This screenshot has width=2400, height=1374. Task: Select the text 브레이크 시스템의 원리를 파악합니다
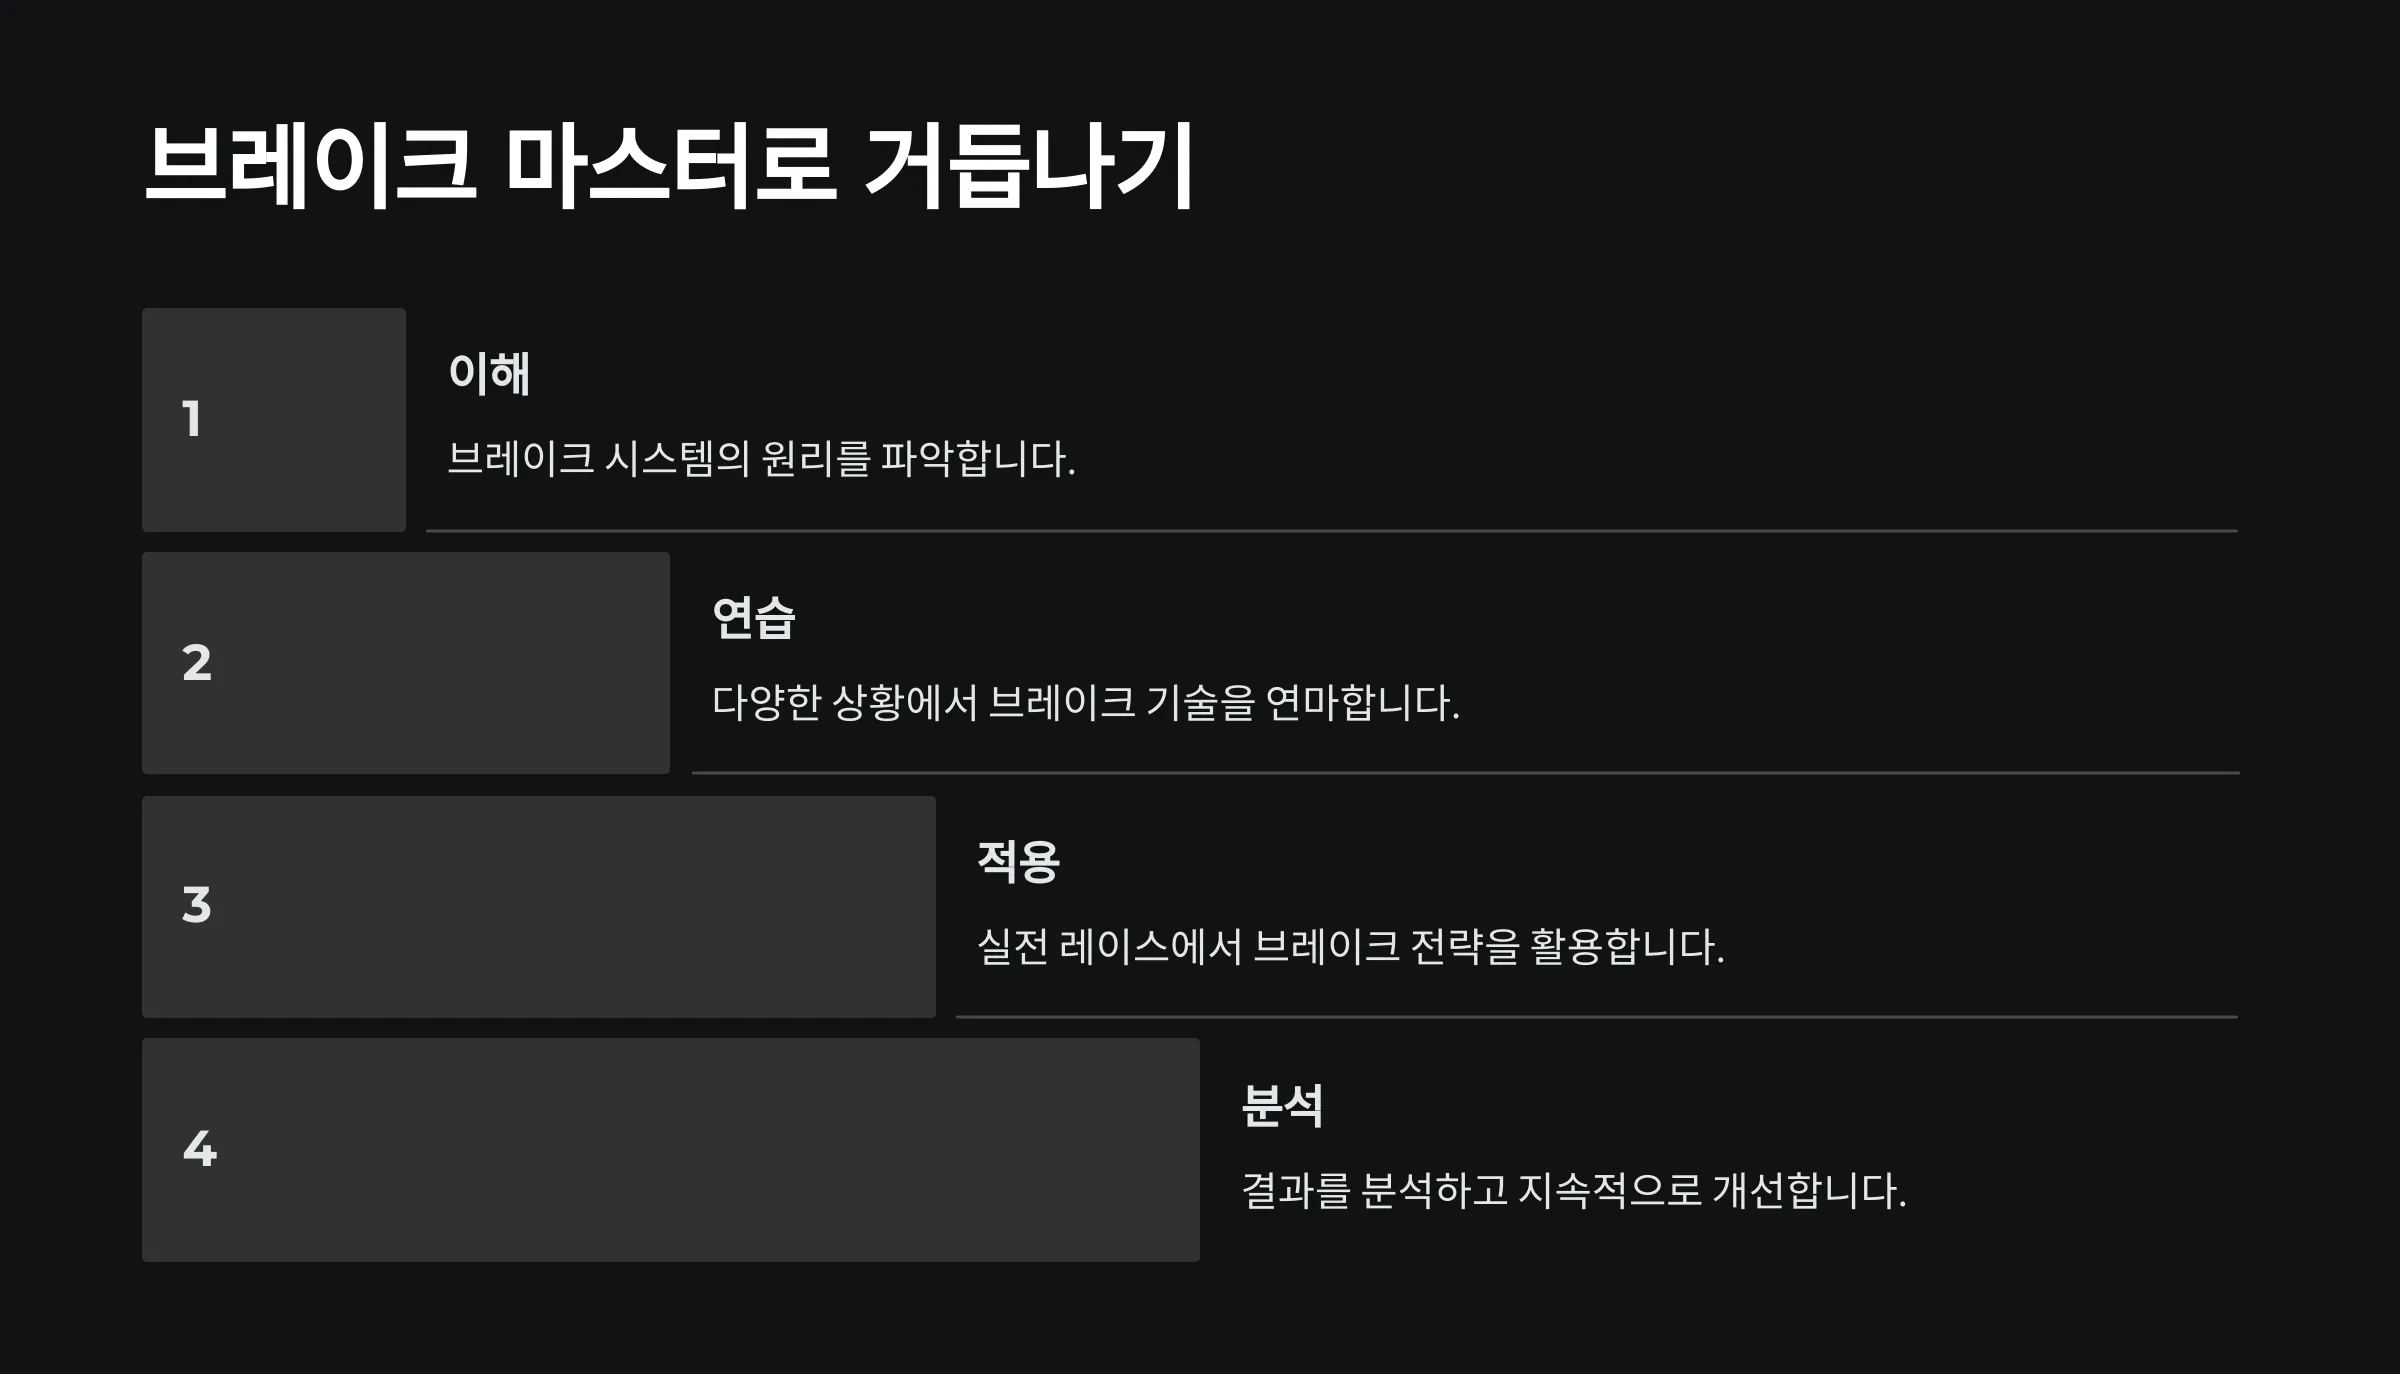point(761,459)
